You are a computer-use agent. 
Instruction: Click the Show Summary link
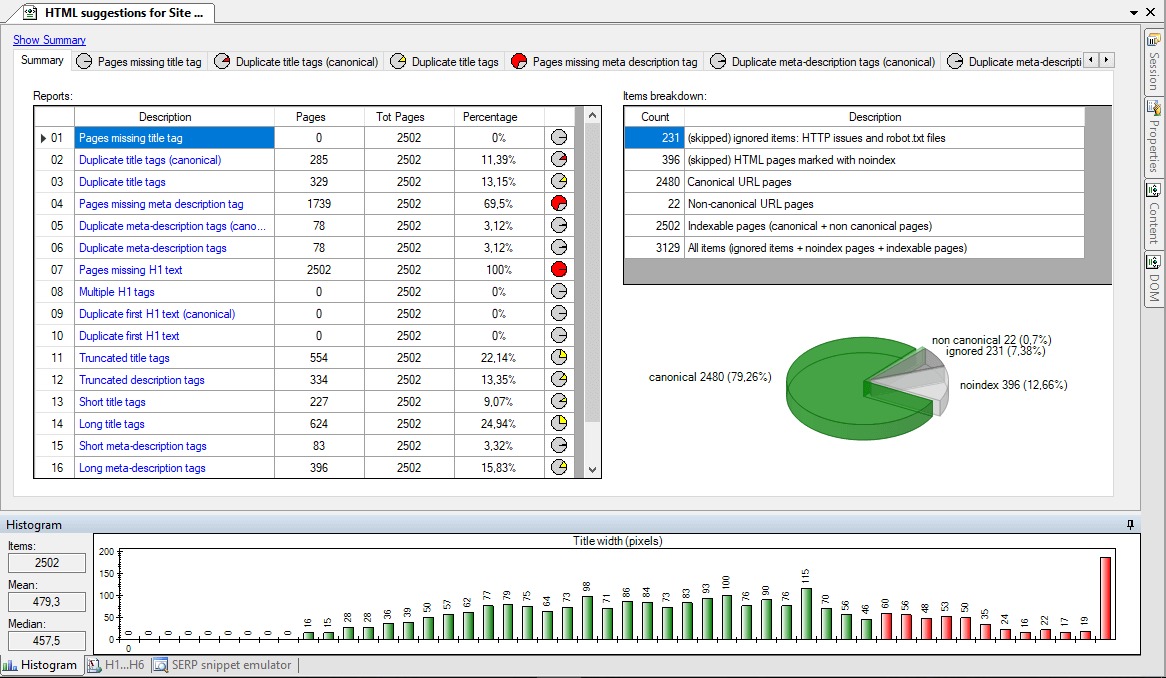pyautogui.click(x=48, y=40)
